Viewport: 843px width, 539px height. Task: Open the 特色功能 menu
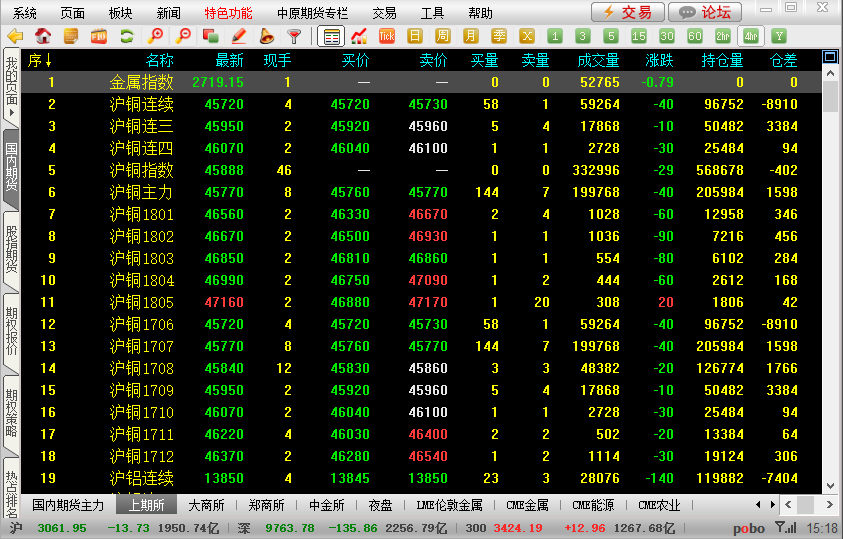[228, 13]
